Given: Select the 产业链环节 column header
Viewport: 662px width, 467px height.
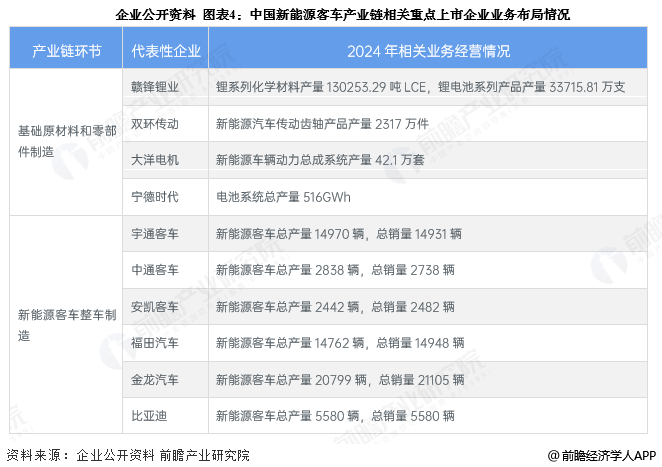Looking at the screenshot, I should (x=66, y=49).
